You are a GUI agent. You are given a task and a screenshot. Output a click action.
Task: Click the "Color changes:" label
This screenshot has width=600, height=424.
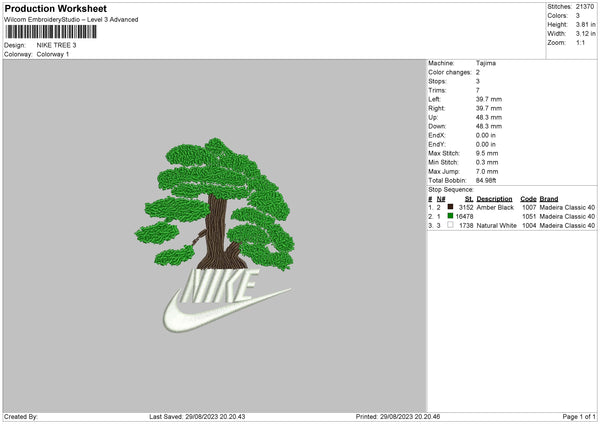450,72
